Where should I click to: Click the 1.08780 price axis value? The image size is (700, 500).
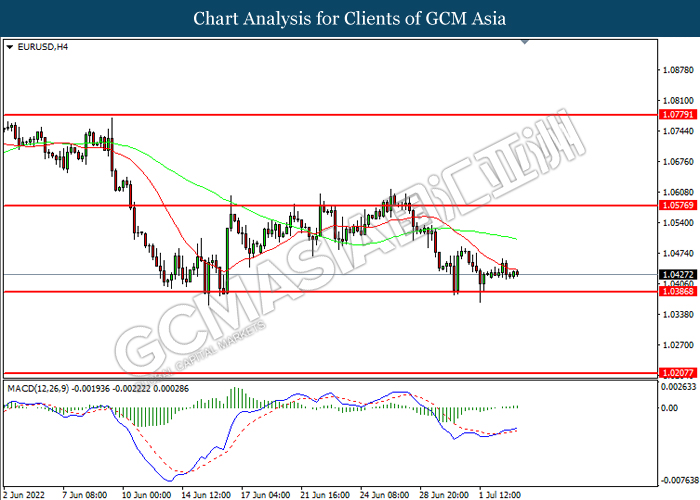678,70
